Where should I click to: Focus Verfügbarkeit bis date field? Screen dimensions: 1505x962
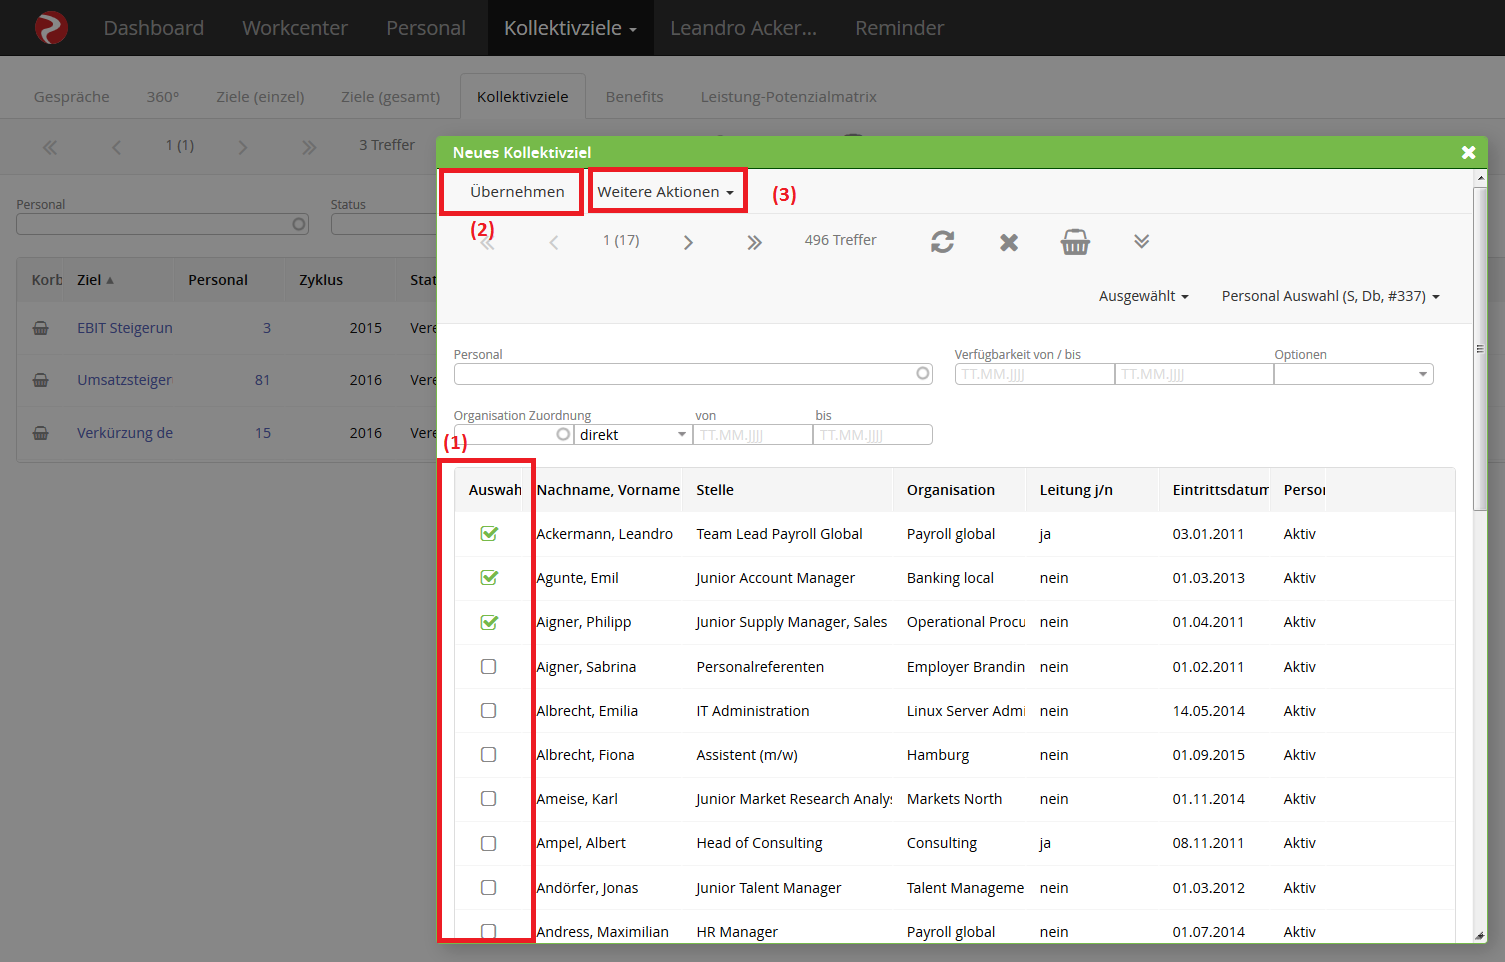coord(1194,374)
